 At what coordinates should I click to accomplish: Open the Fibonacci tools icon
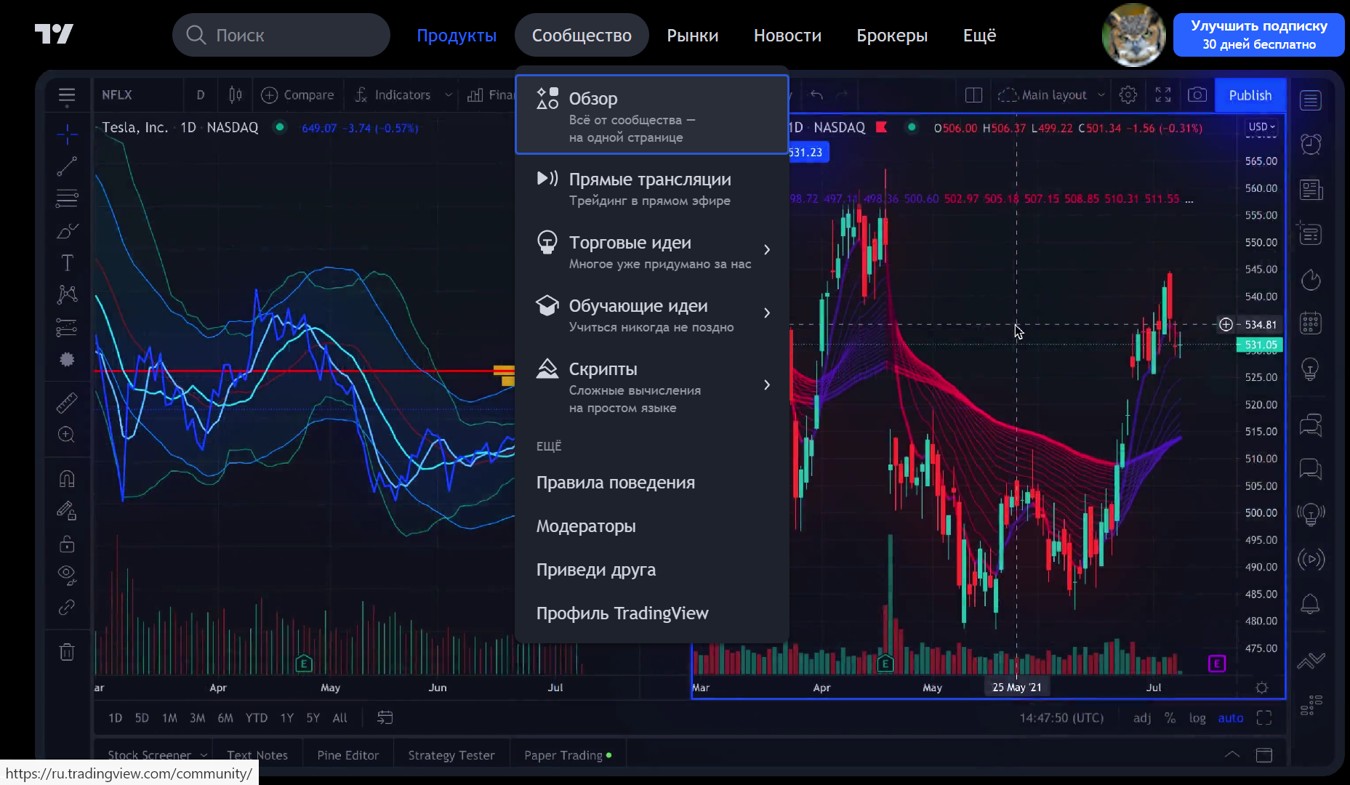point(67,199)
